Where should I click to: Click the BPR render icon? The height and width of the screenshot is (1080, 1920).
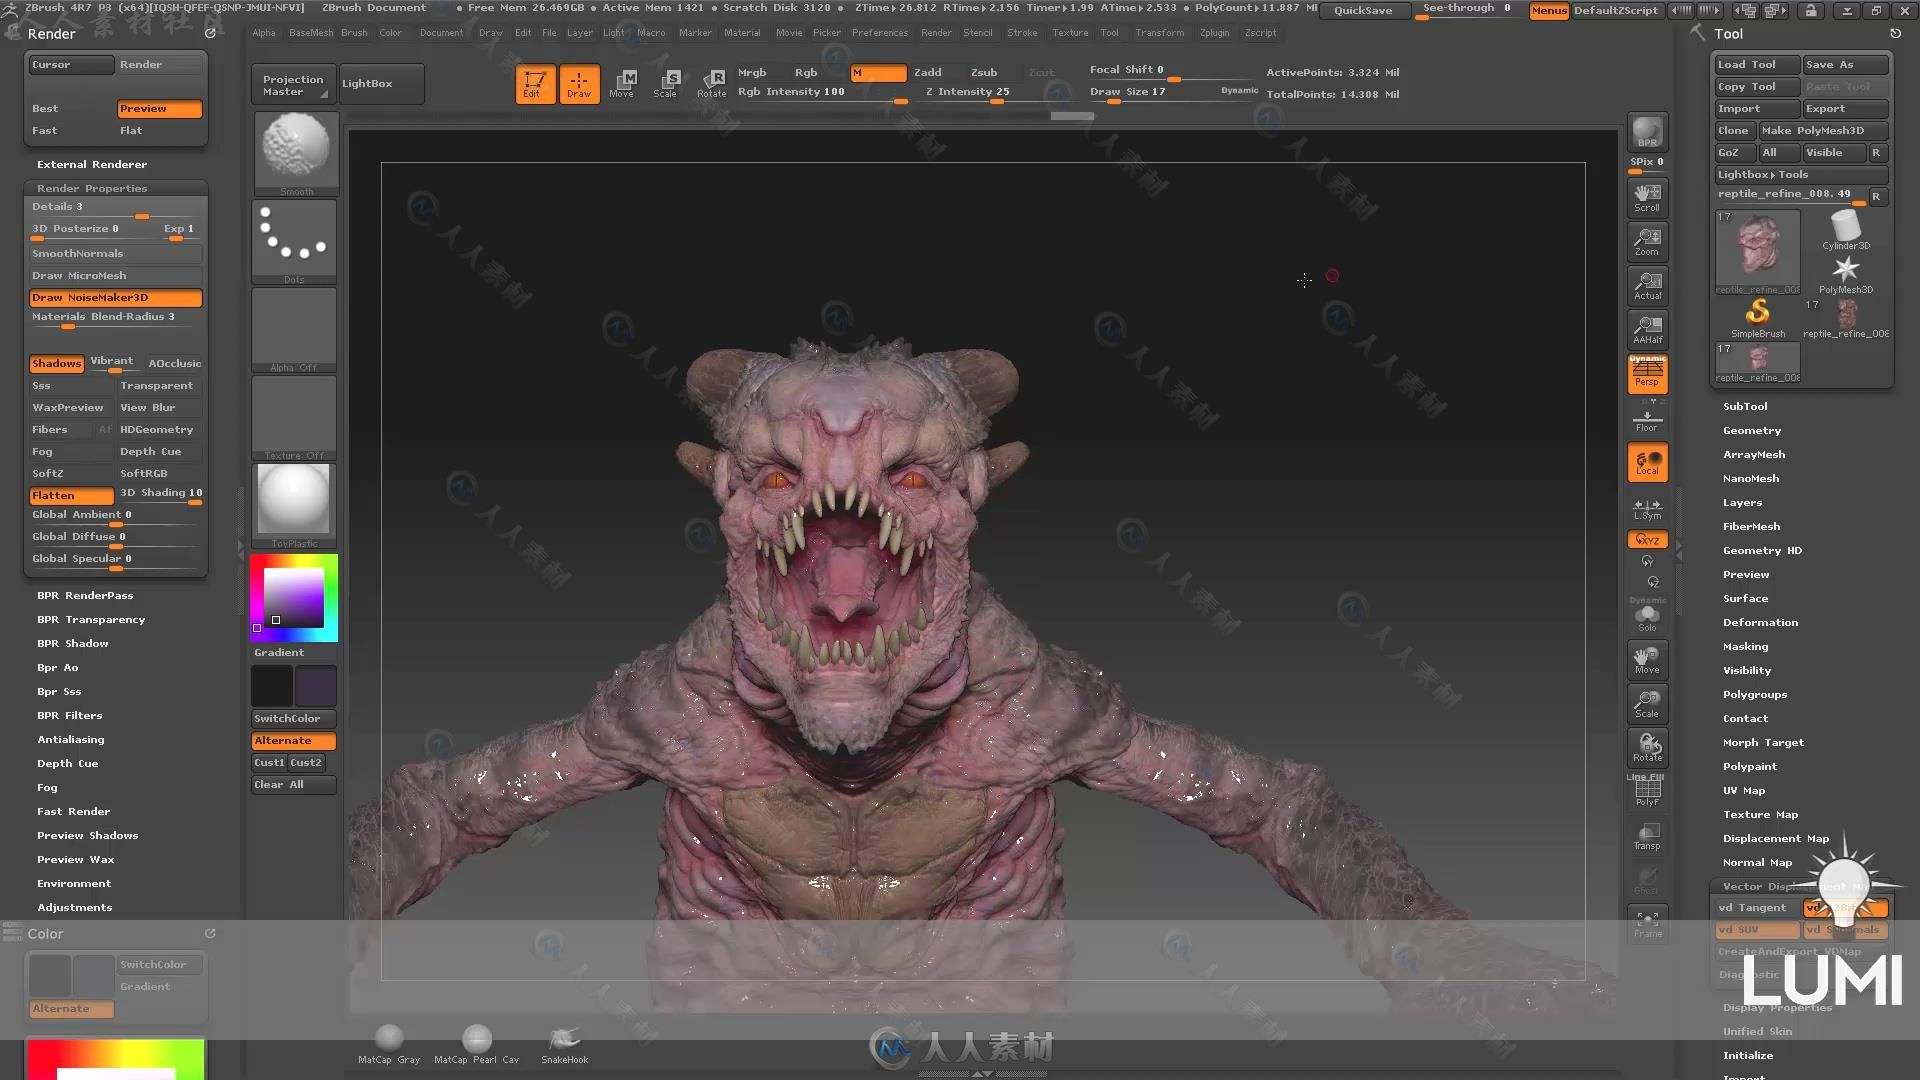1647,132
